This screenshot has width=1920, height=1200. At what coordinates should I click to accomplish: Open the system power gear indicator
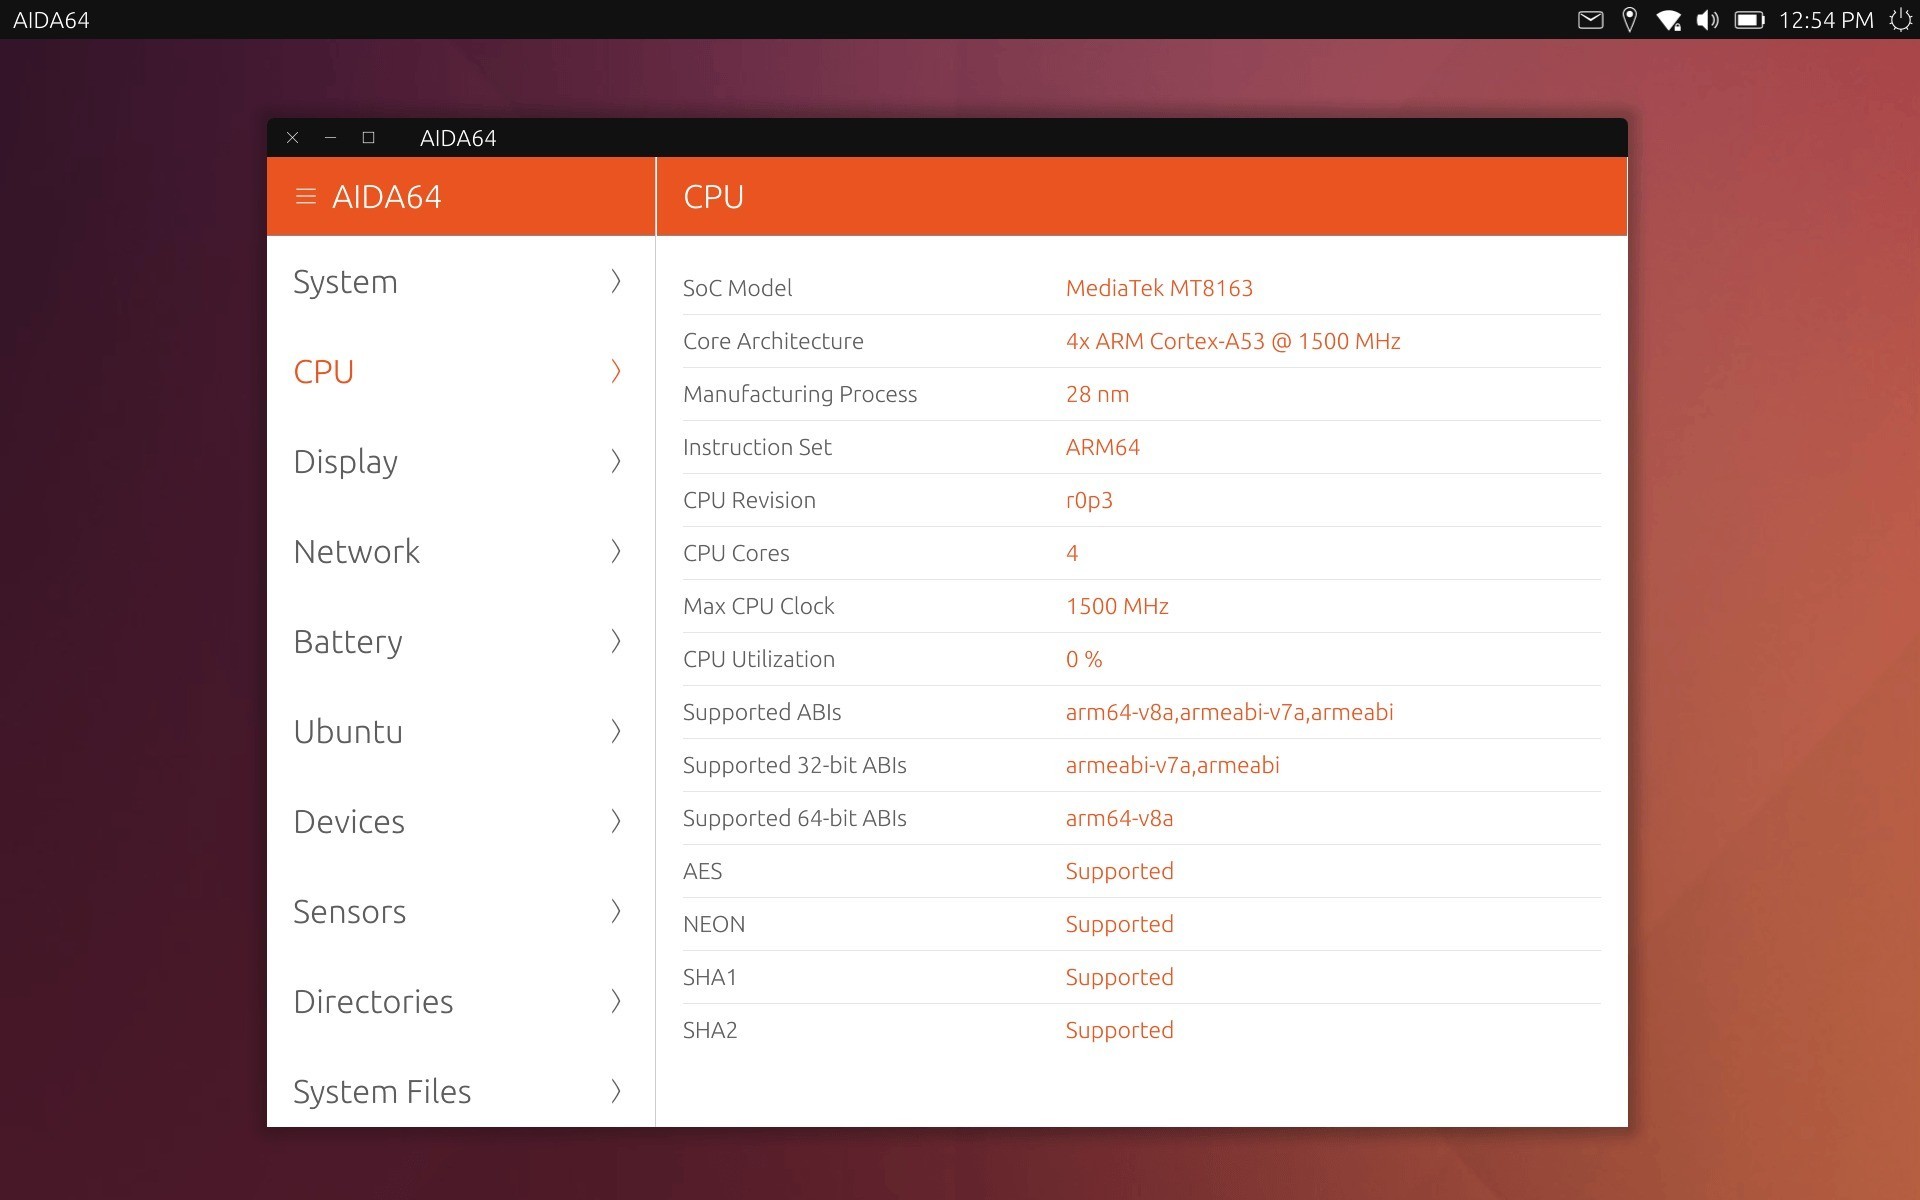(1900, 20)
